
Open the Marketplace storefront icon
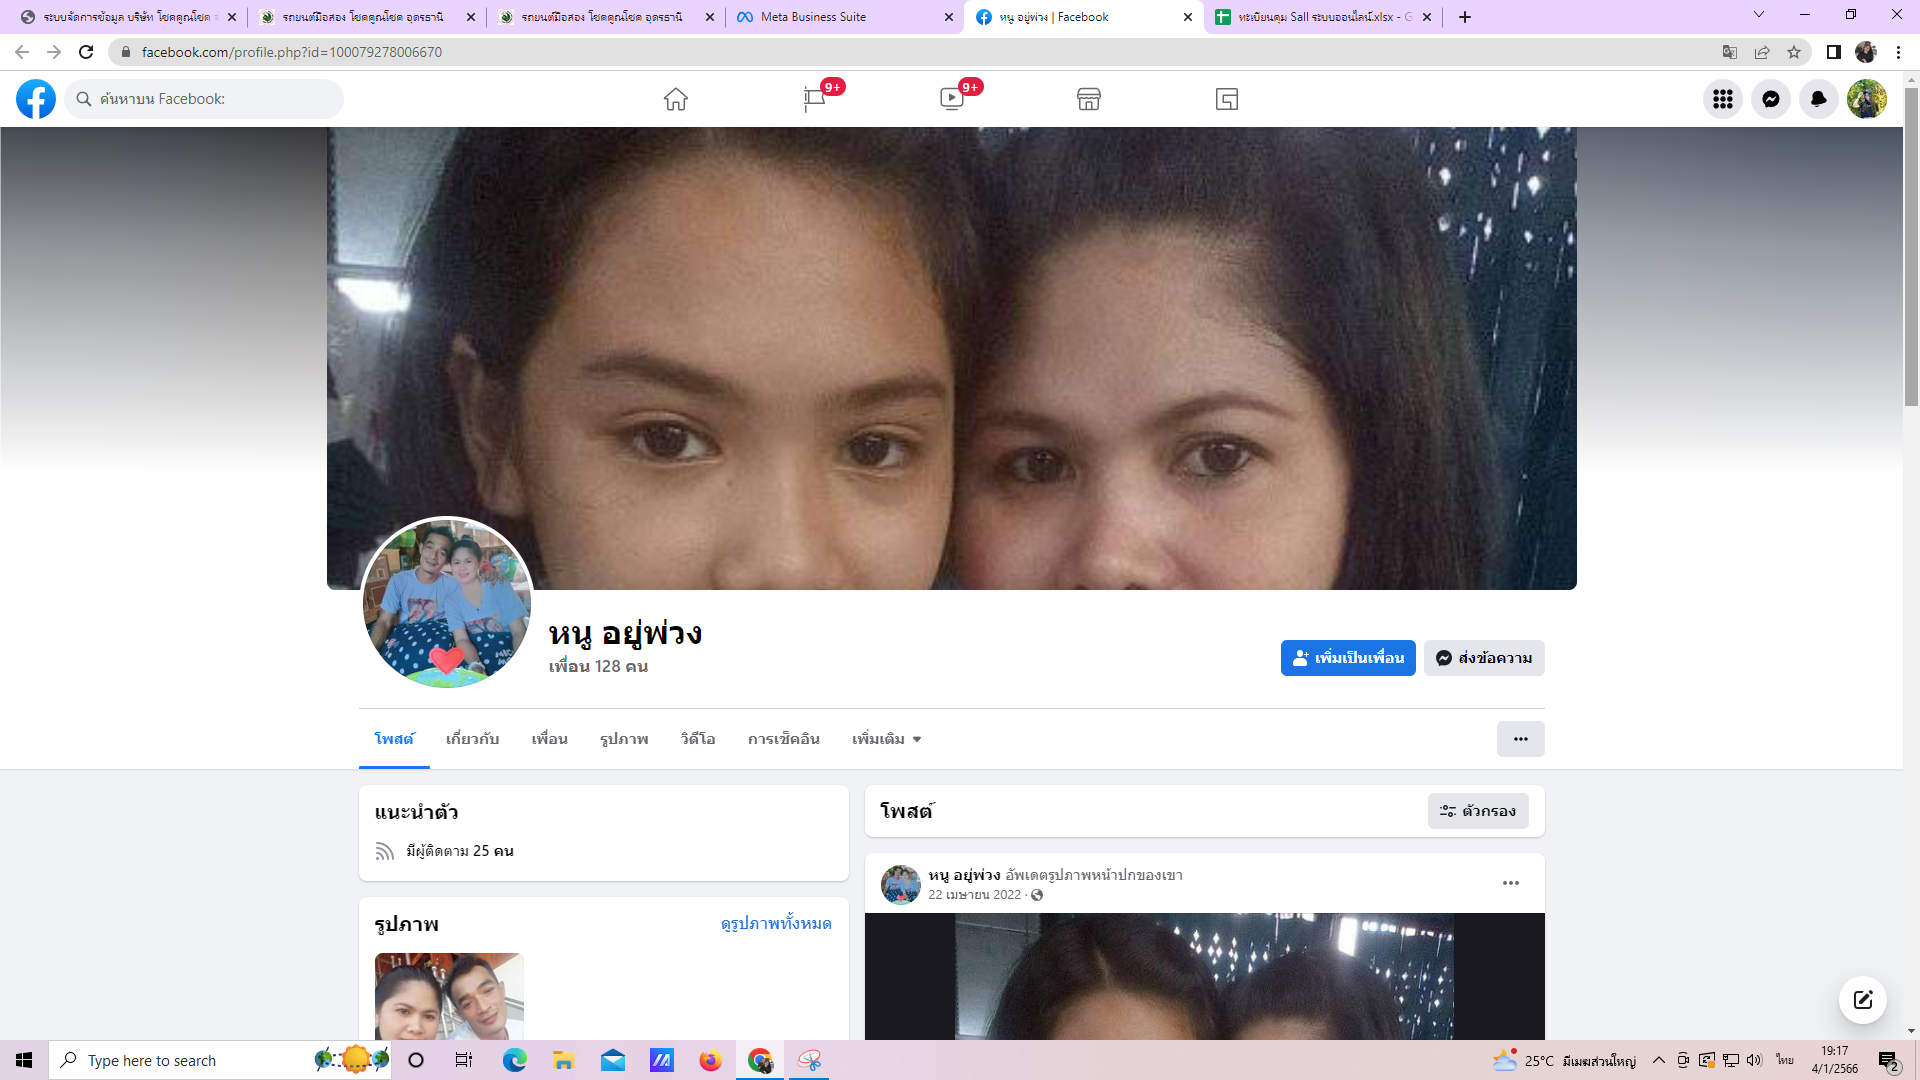(1089, 99)
